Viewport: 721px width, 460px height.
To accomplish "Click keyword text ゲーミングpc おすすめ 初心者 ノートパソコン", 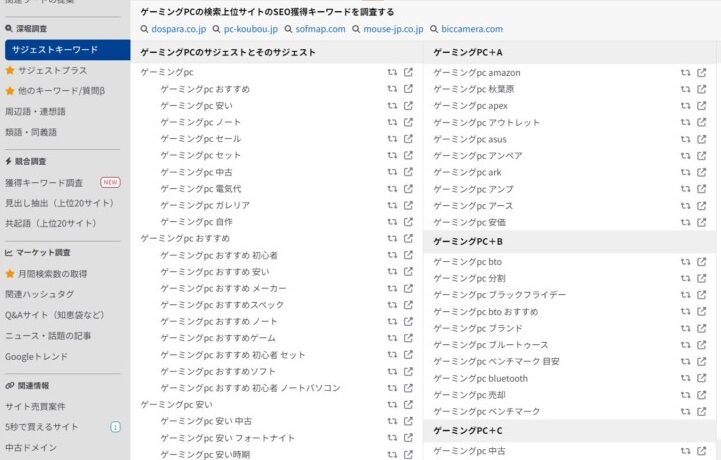I will click(251, 388).
